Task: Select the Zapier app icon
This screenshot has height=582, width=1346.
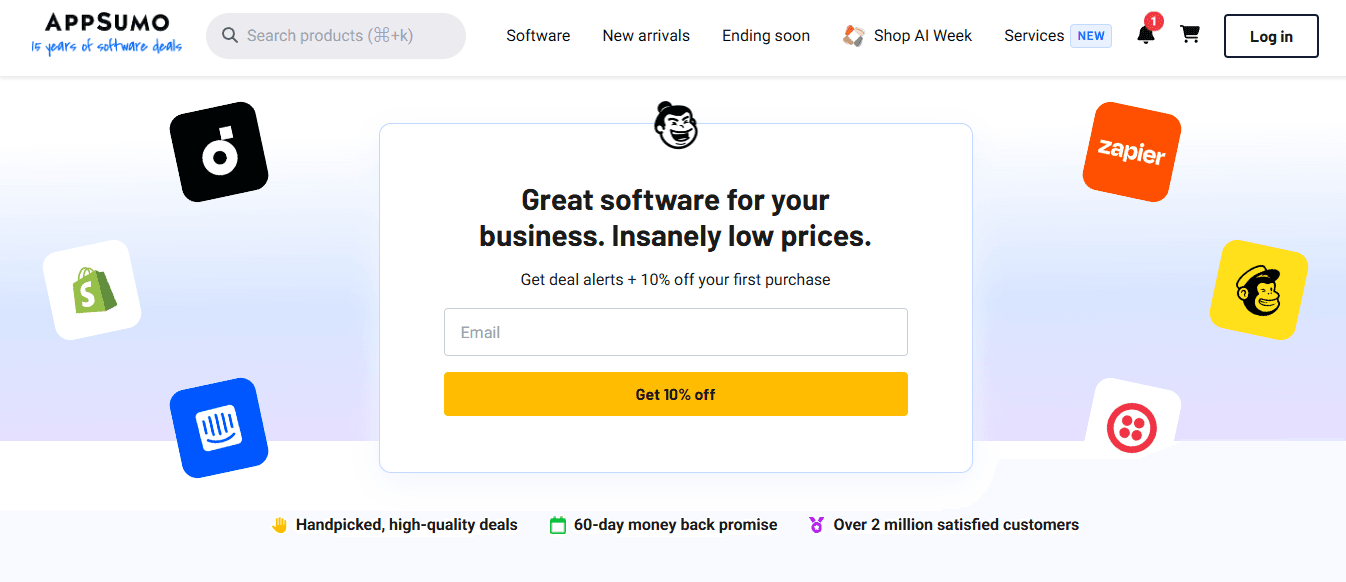Action: (x=1131, y=152)
